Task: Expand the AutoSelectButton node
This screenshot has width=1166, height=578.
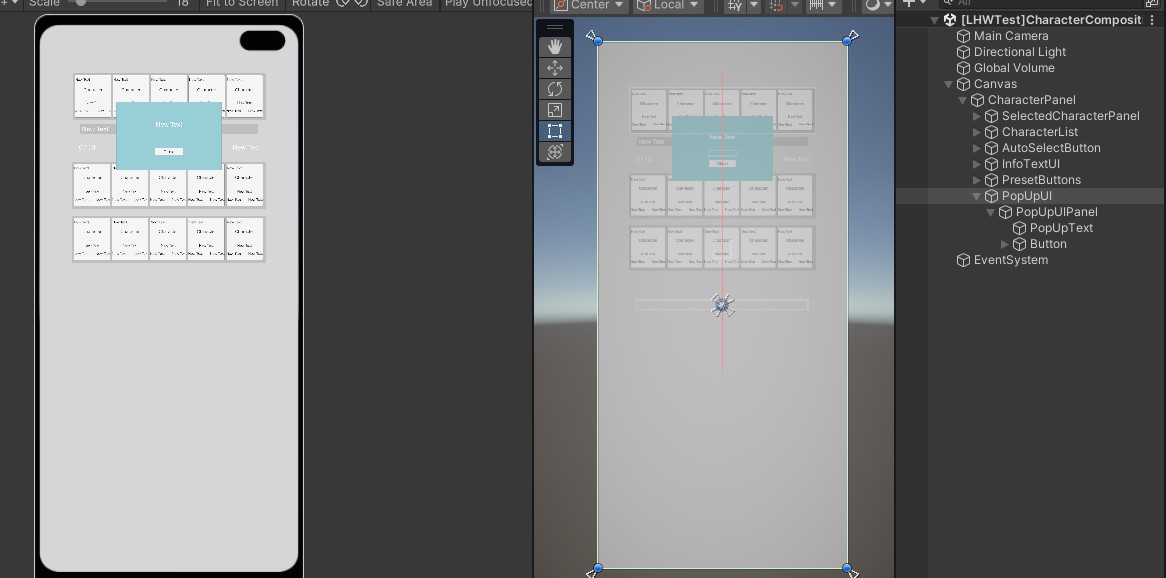Action: (977, 148)
